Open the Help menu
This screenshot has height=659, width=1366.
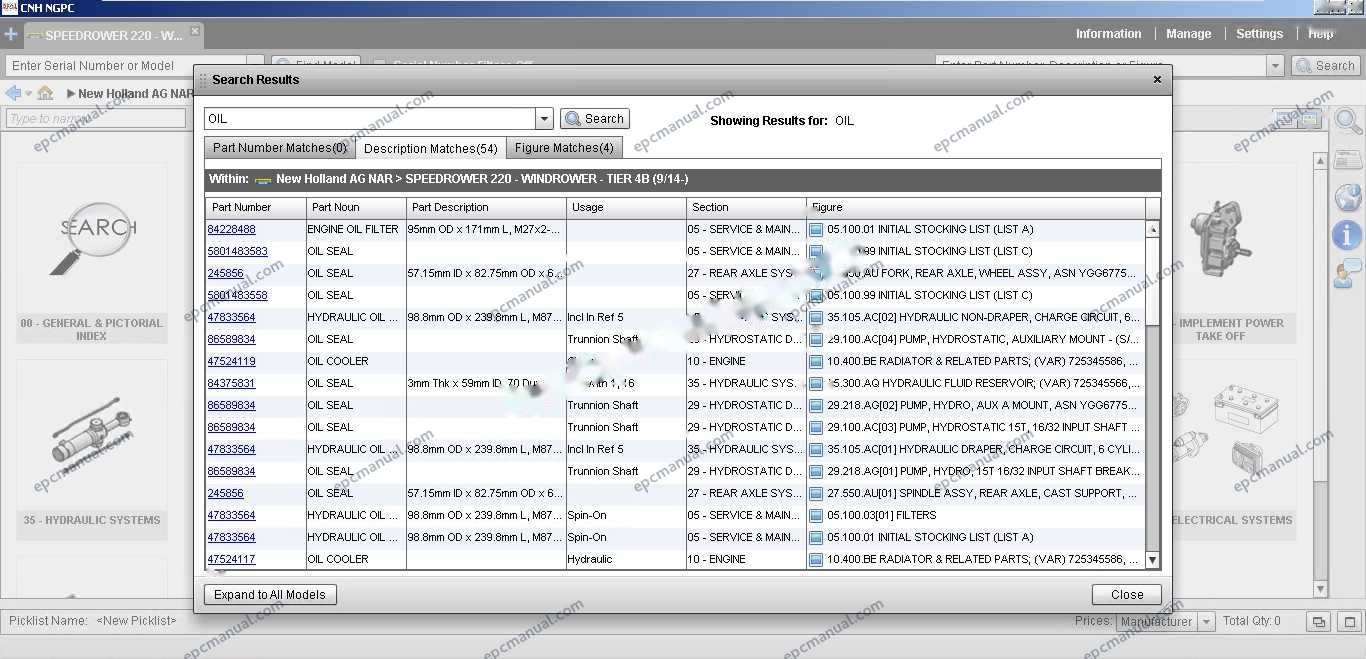coord(1321,34)
